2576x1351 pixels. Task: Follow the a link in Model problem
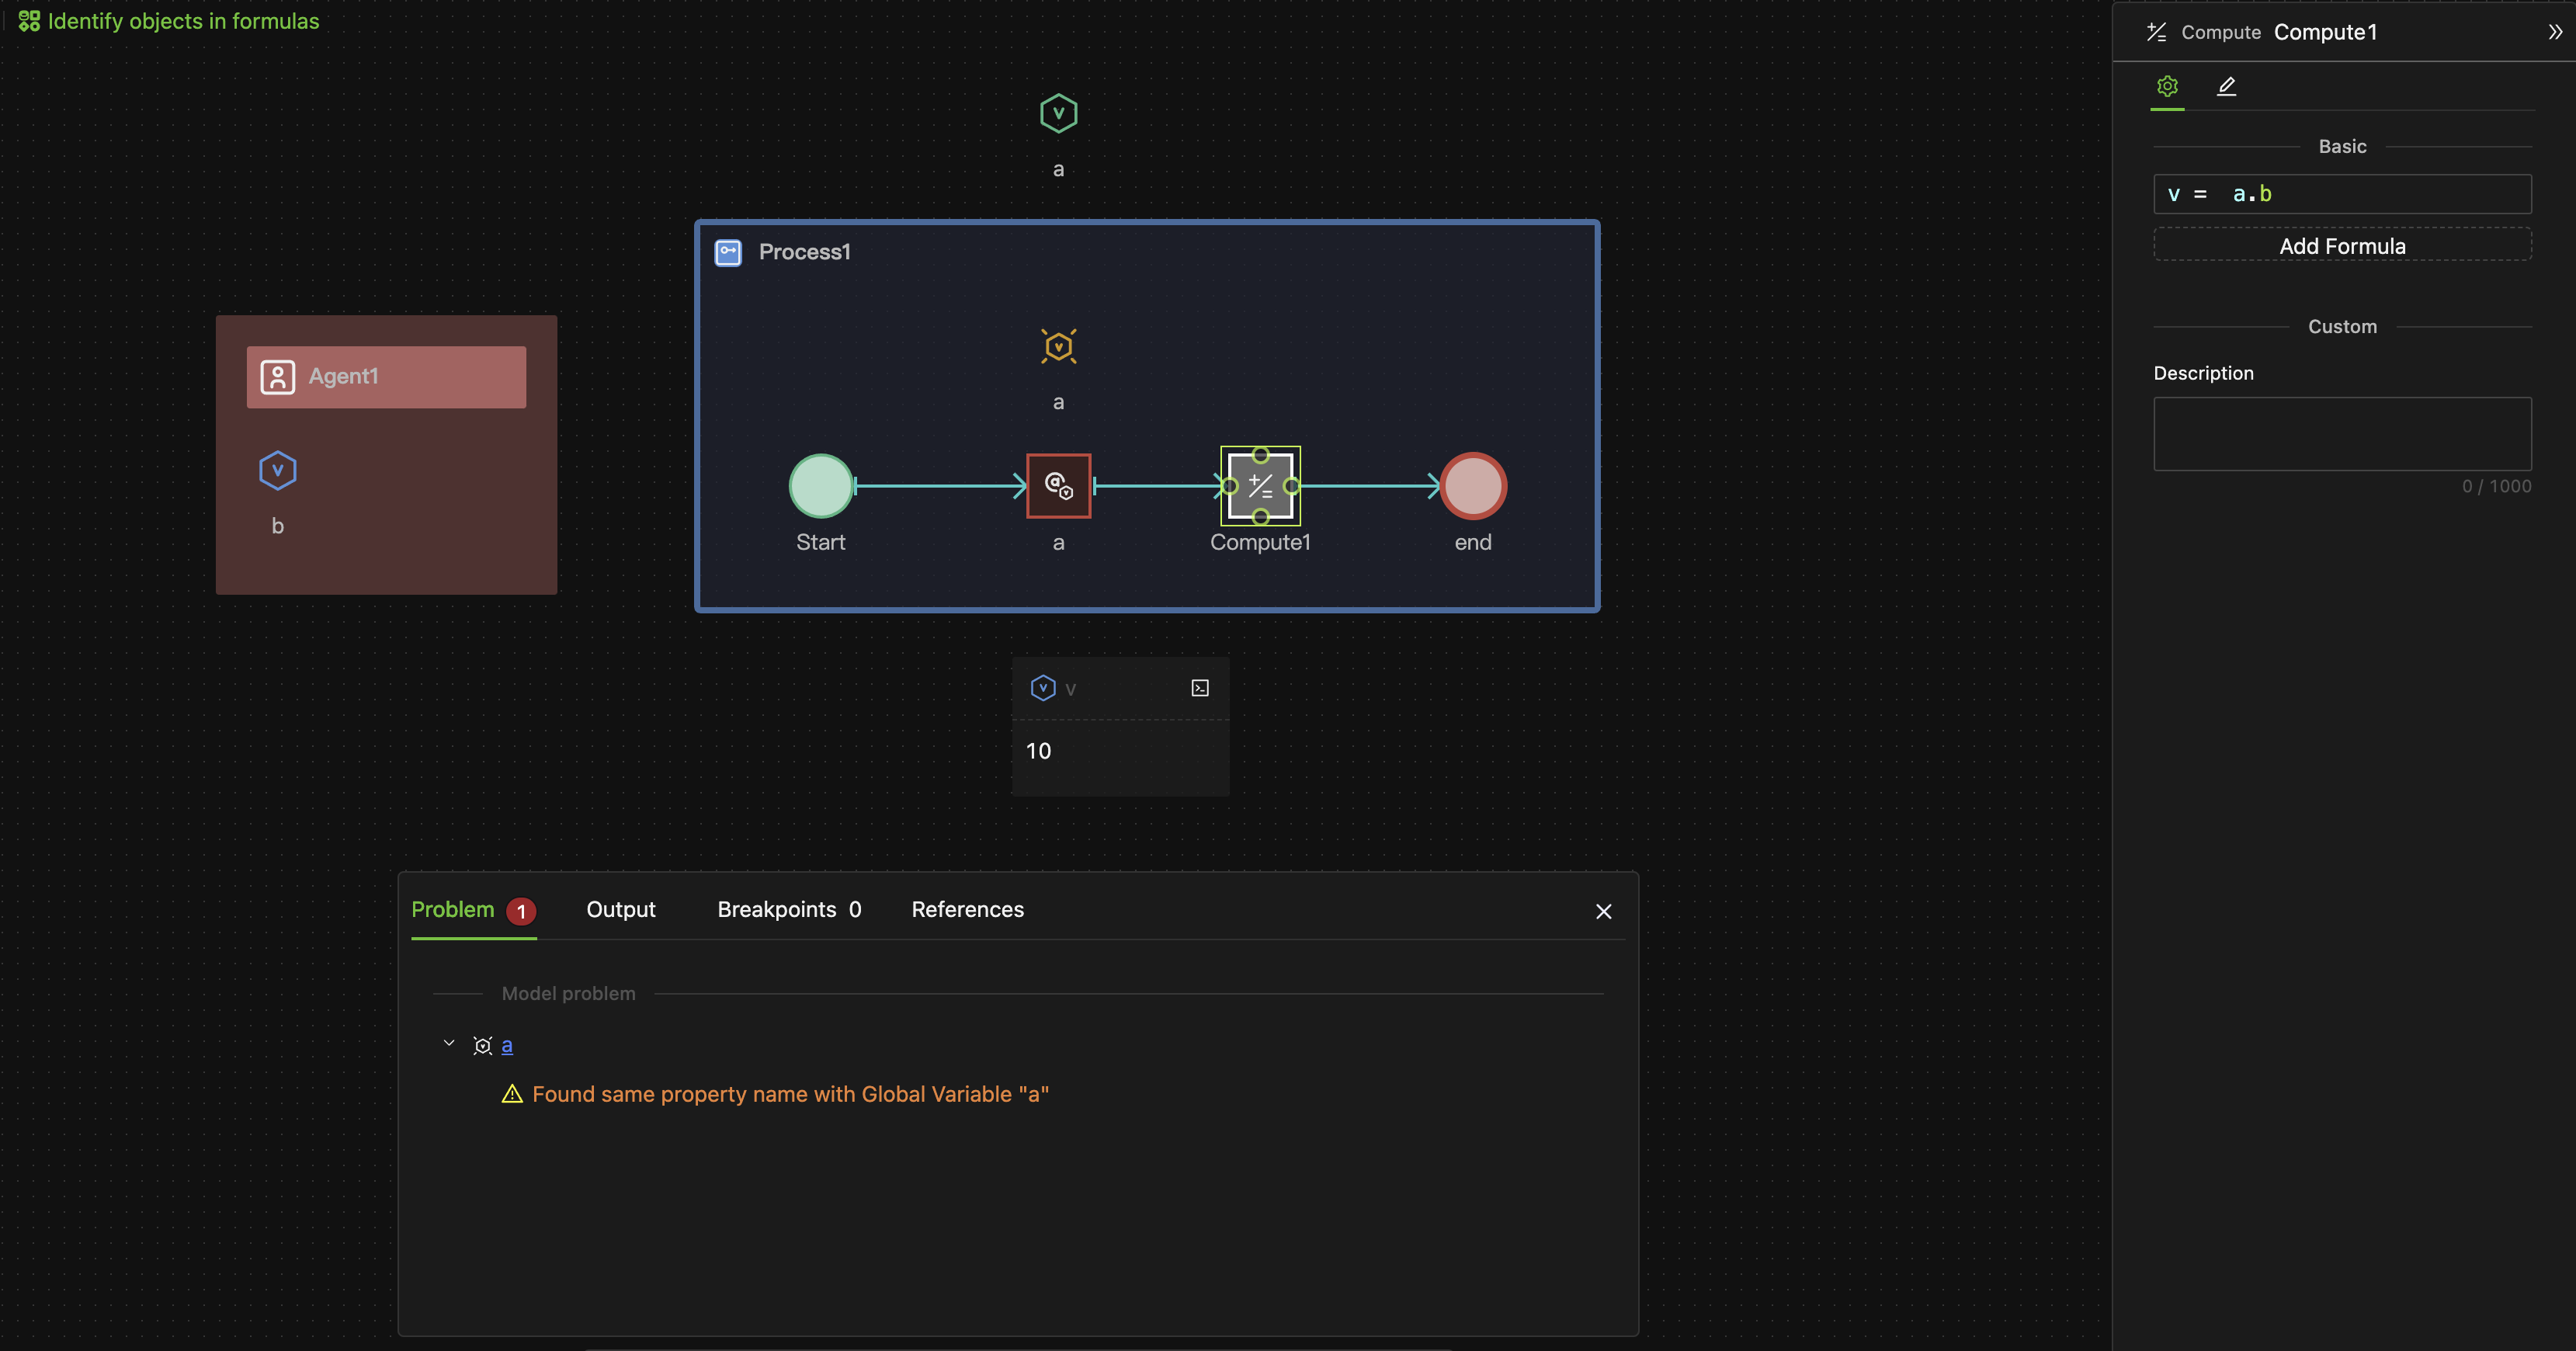[507, 1045]
